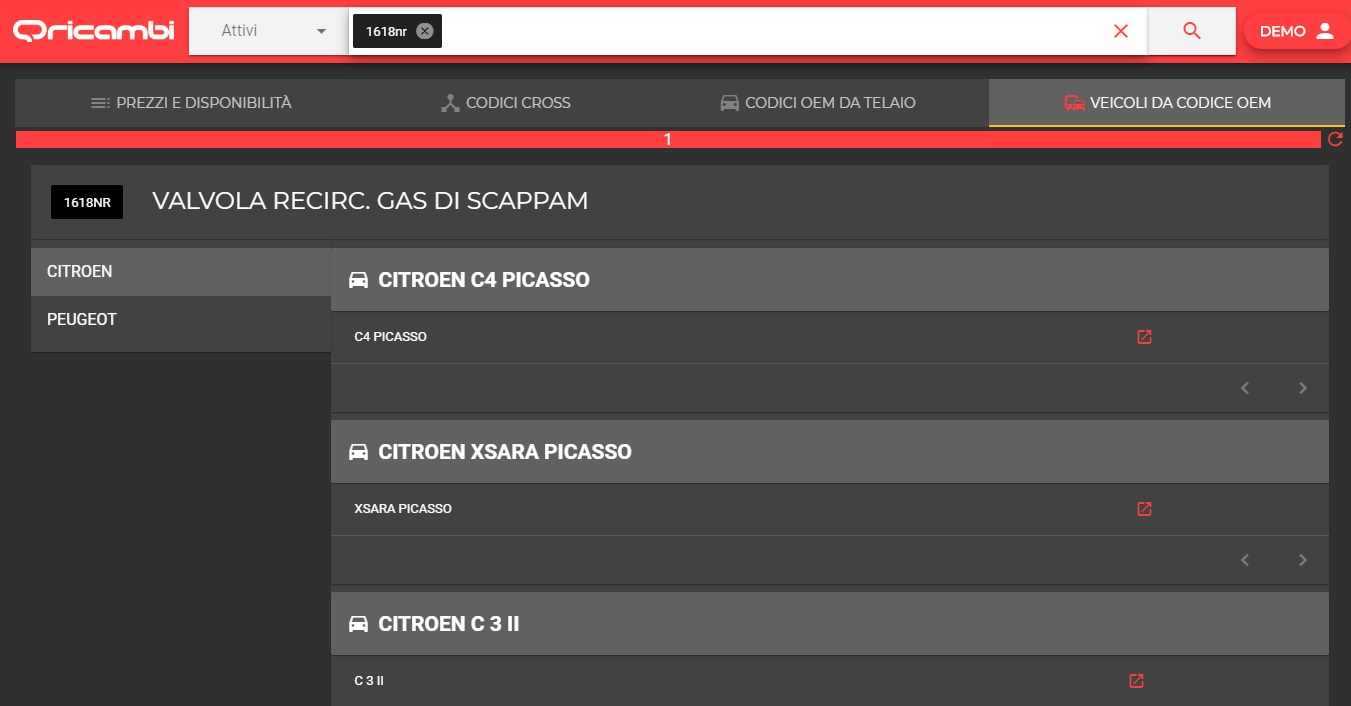This screenshot has height=706, width=1351.
Task: Clear the search field with red X
Action: pos(1121,31)
